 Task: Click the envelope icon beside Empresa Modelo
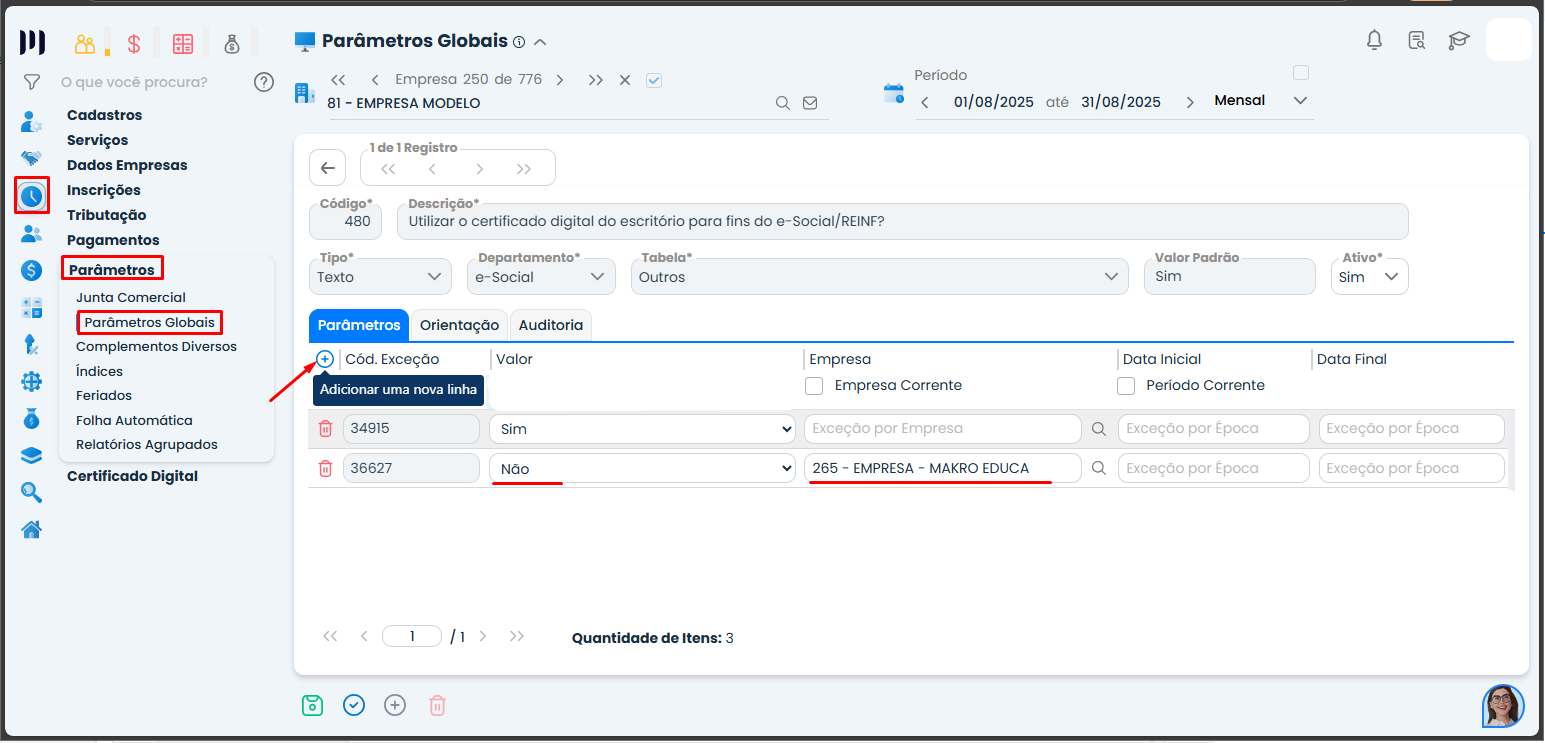click(810, 103)
